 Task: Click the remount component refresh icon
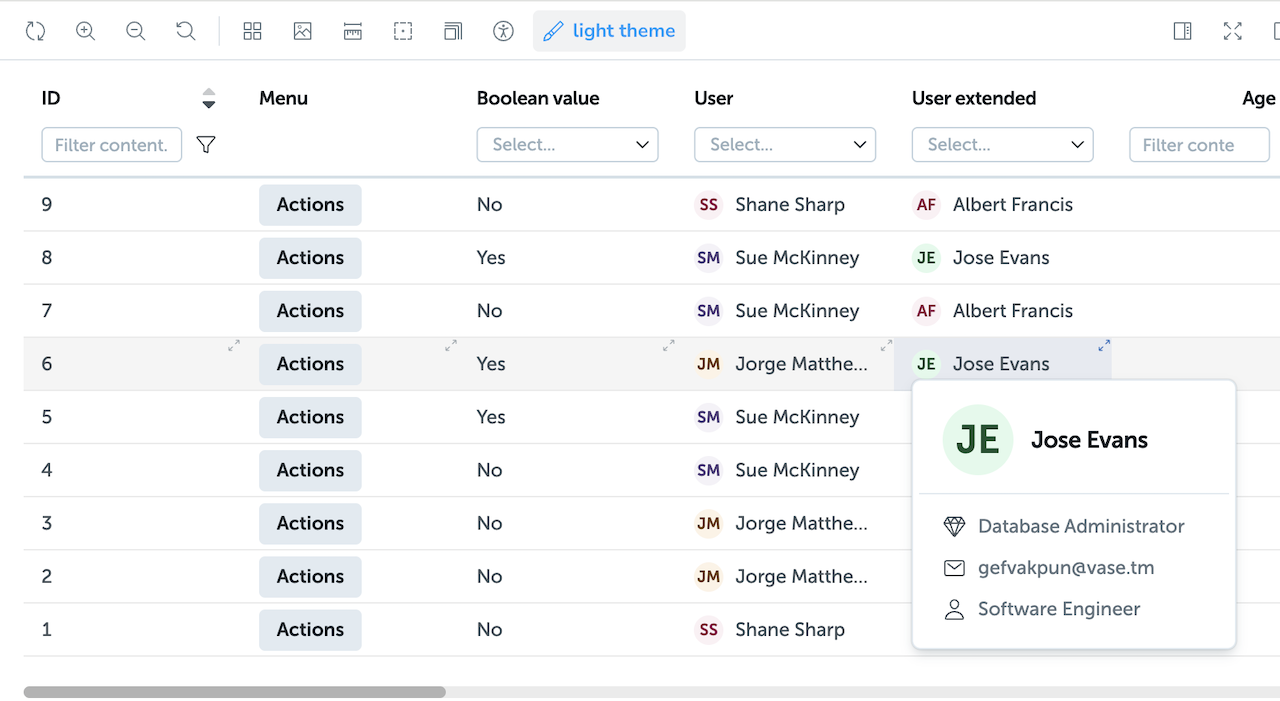36,31
